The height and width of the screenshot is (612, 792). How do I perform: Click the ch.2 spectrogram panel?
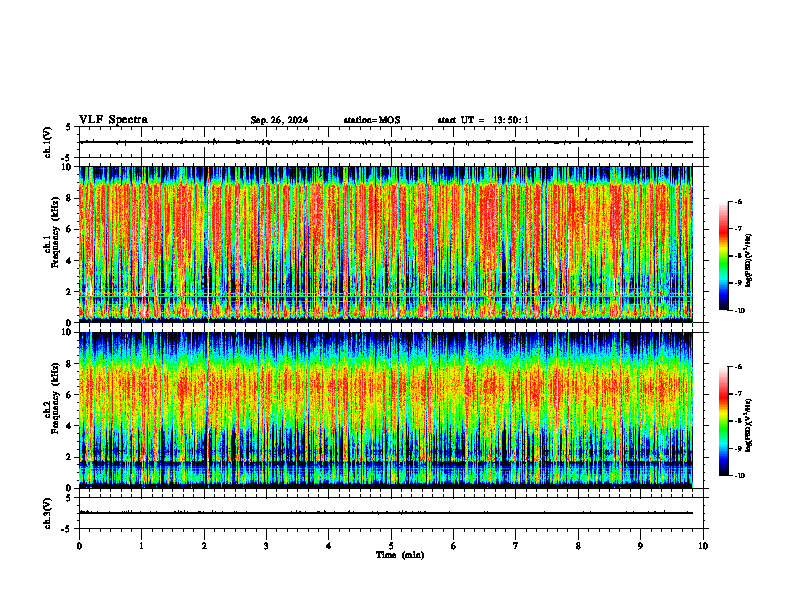(x=386, y=410)
